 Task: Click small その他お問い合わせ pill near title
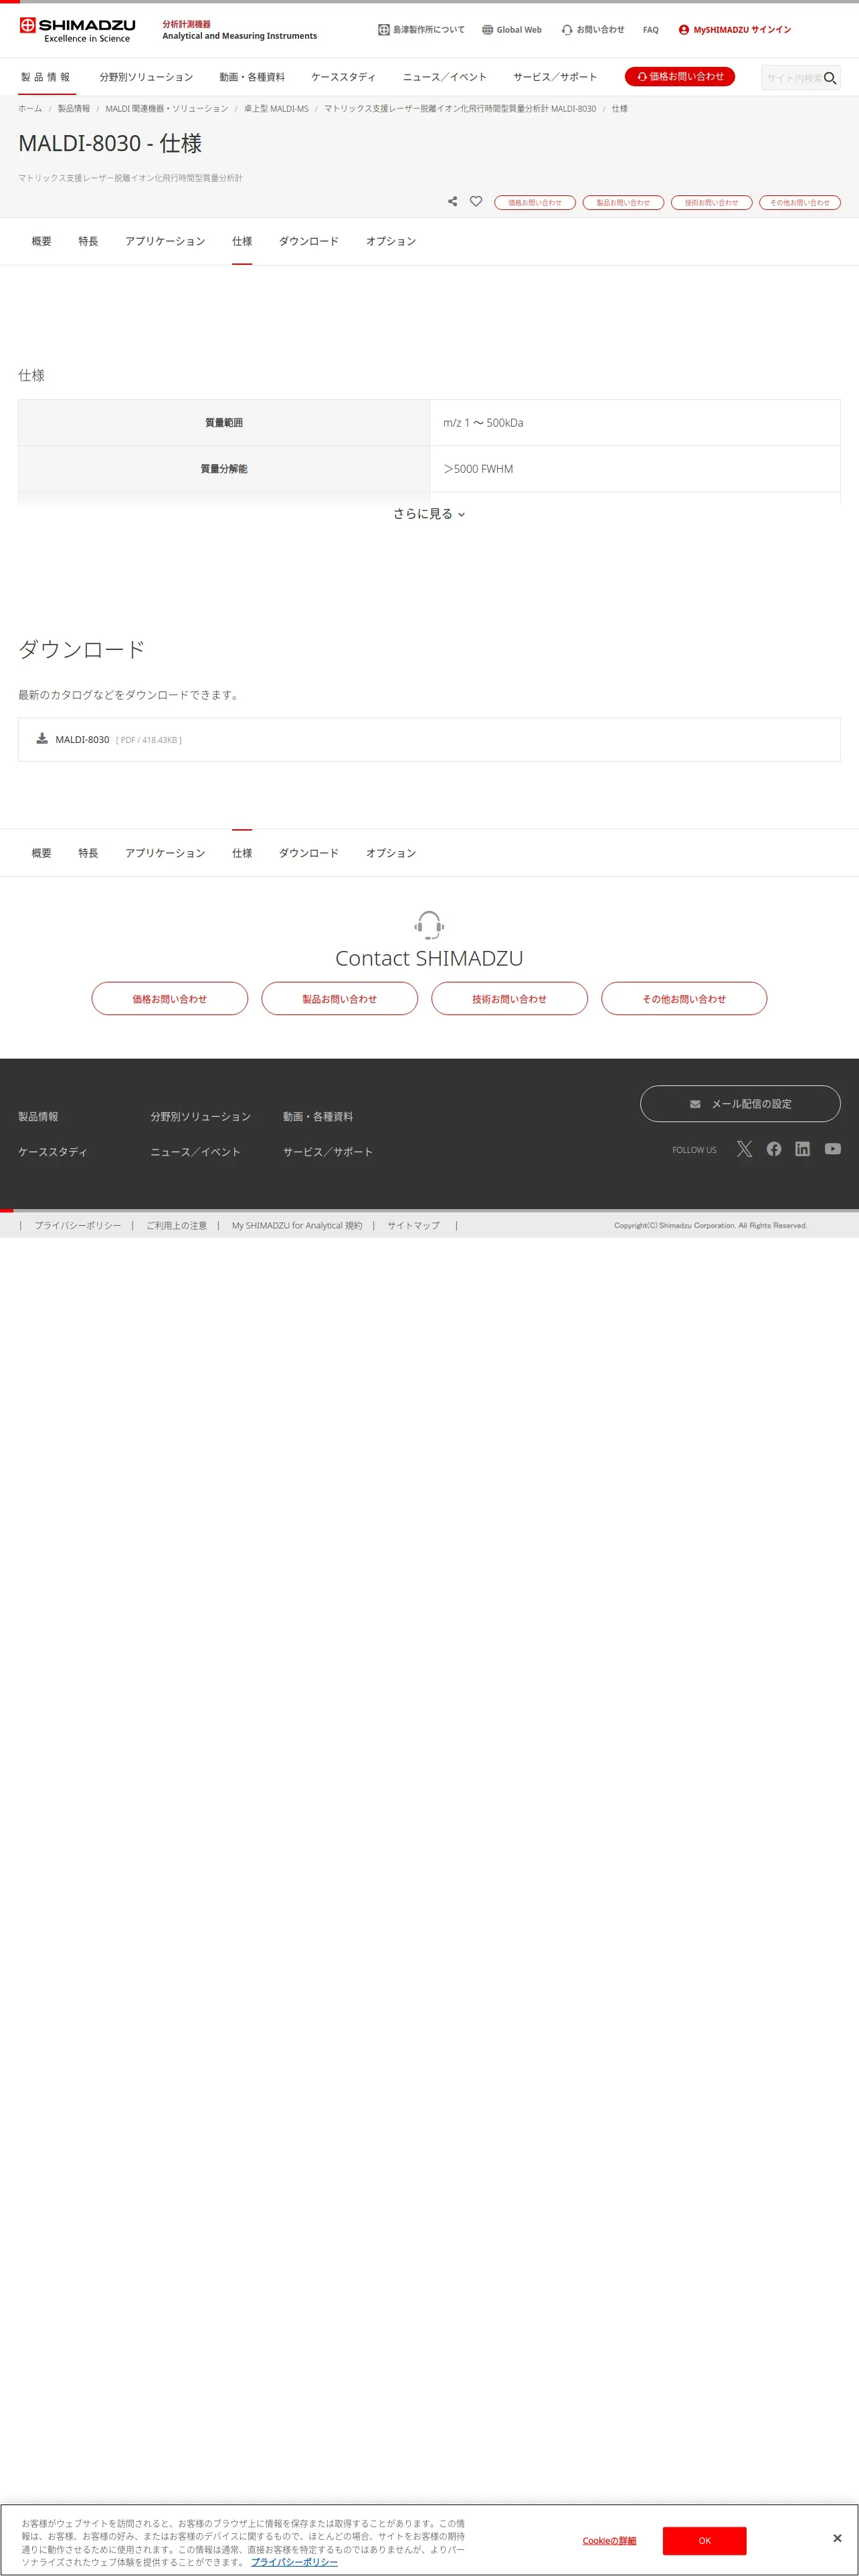[800, 202]
